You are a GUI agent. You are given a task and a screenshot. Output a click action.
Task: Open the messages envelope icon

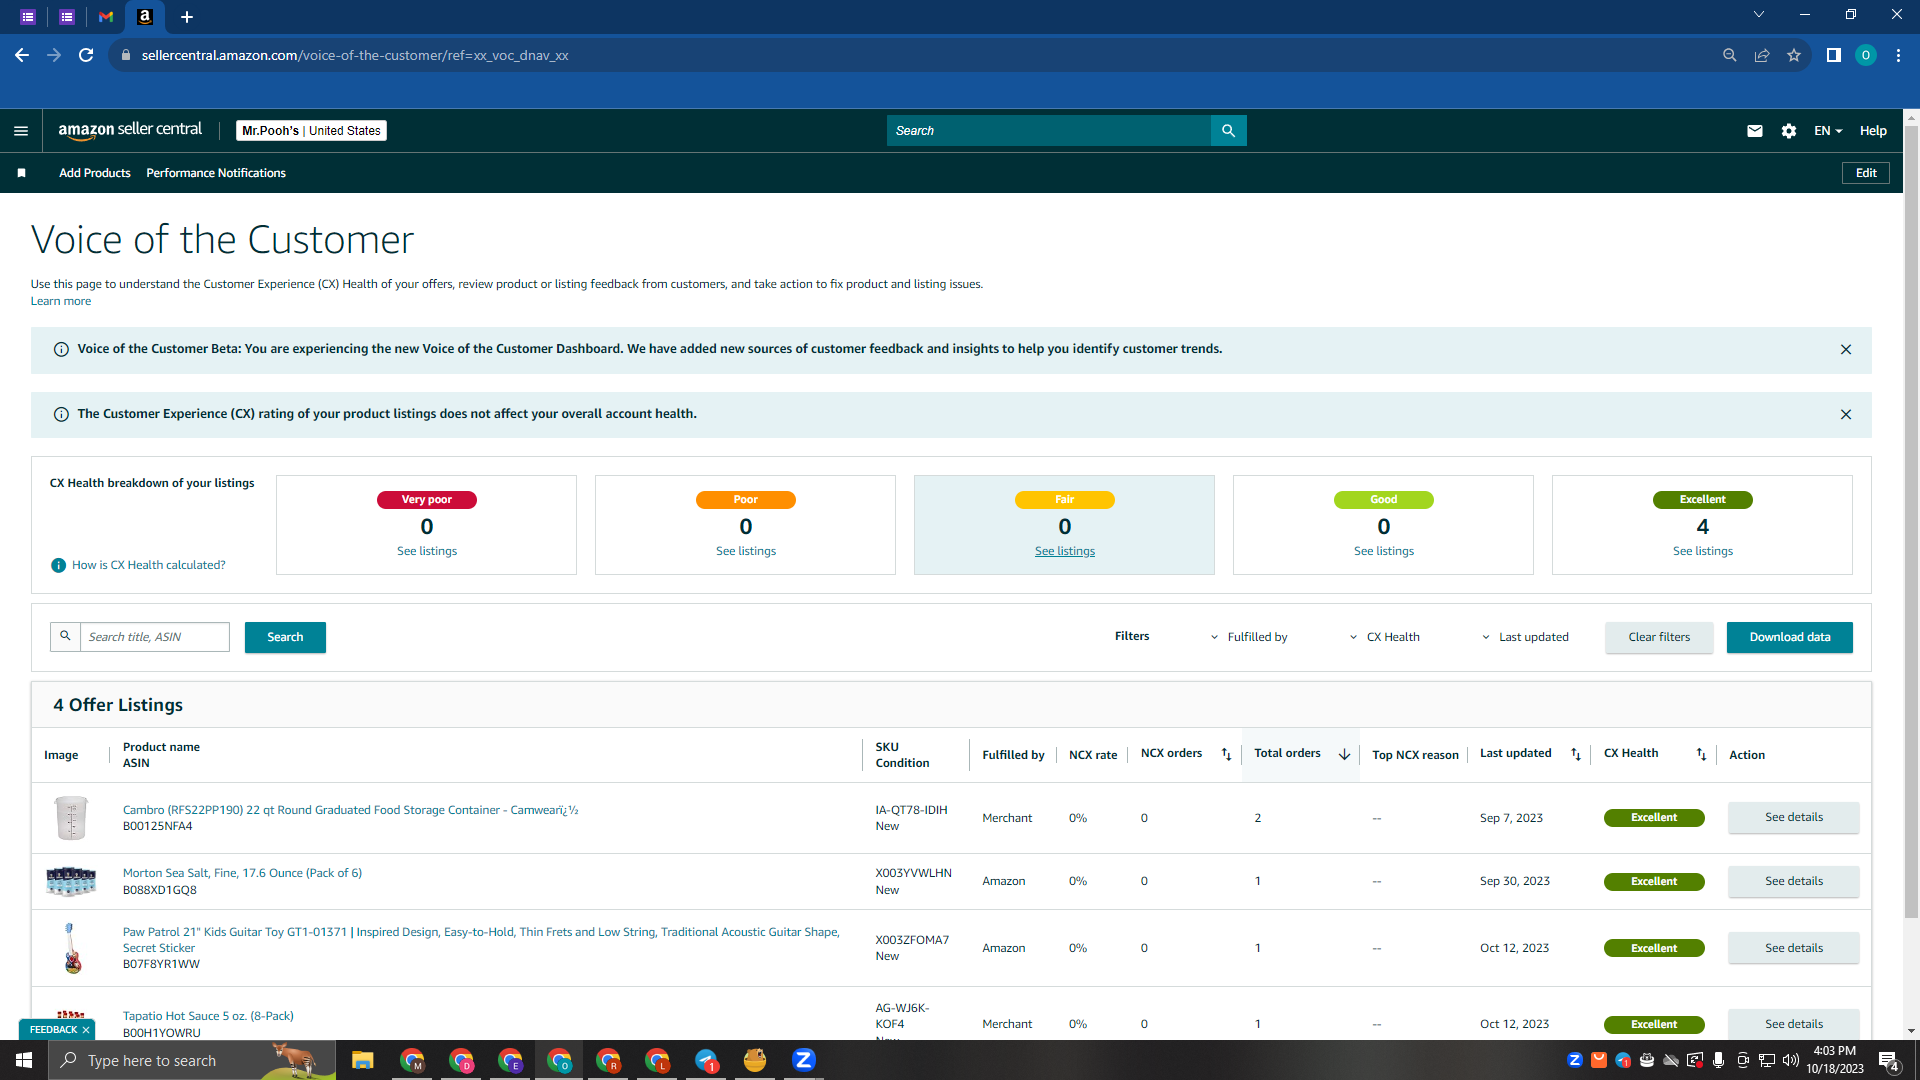coord(1755,131)
